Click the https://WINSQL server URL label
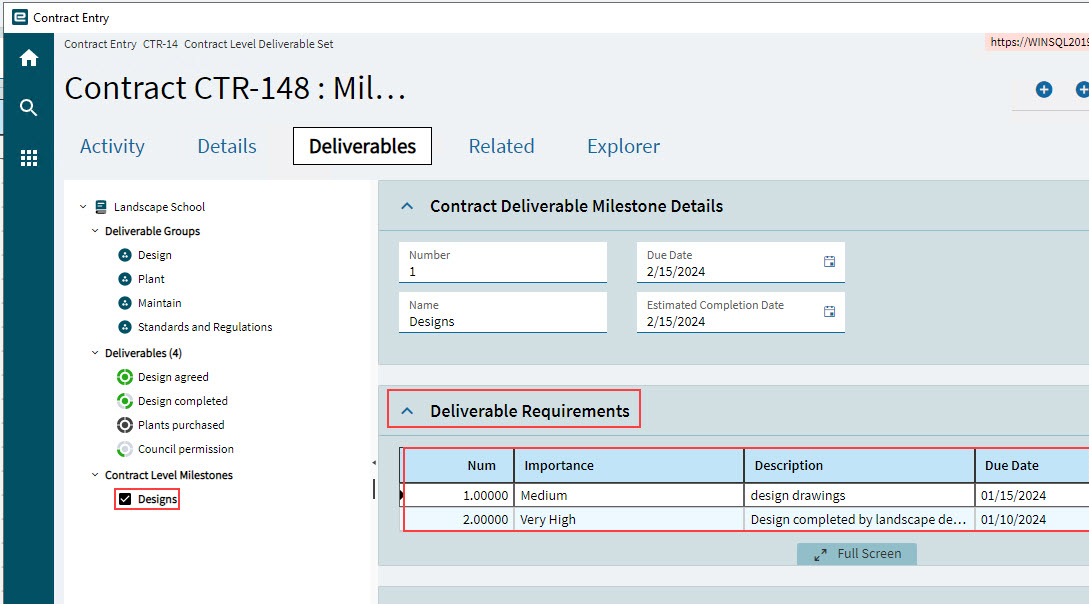 click(1038, 42)
